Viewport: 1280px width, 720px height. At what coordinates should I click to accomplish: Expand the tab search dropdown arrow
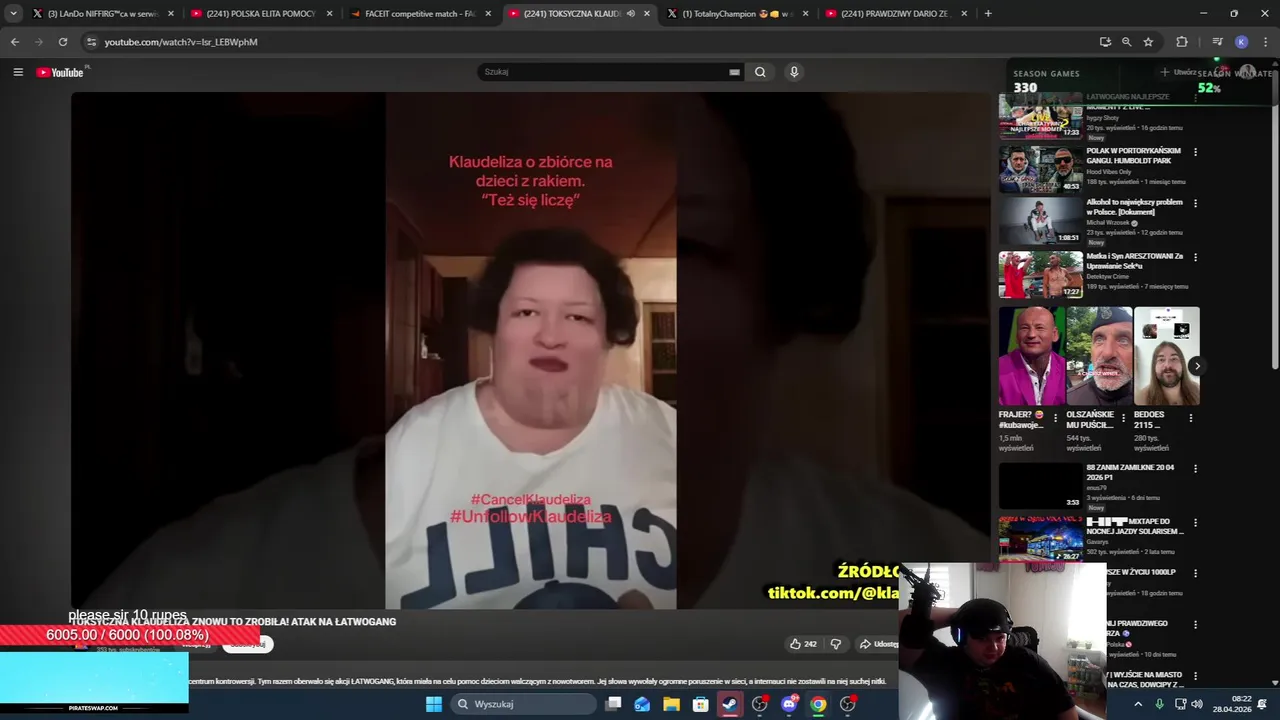coord(13,13)
